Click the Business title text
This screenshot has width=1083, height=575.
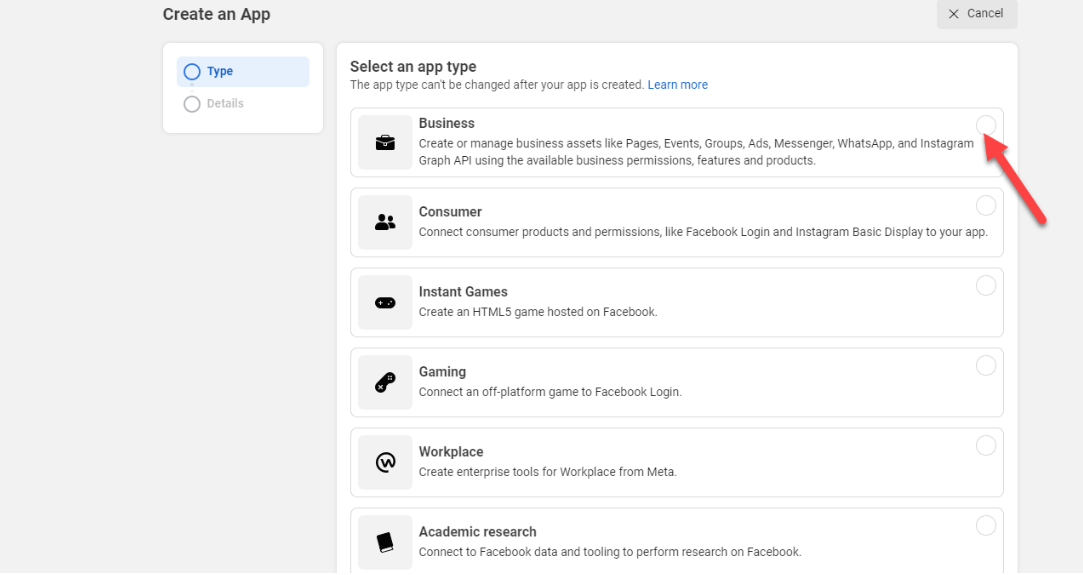click(447, 124)
